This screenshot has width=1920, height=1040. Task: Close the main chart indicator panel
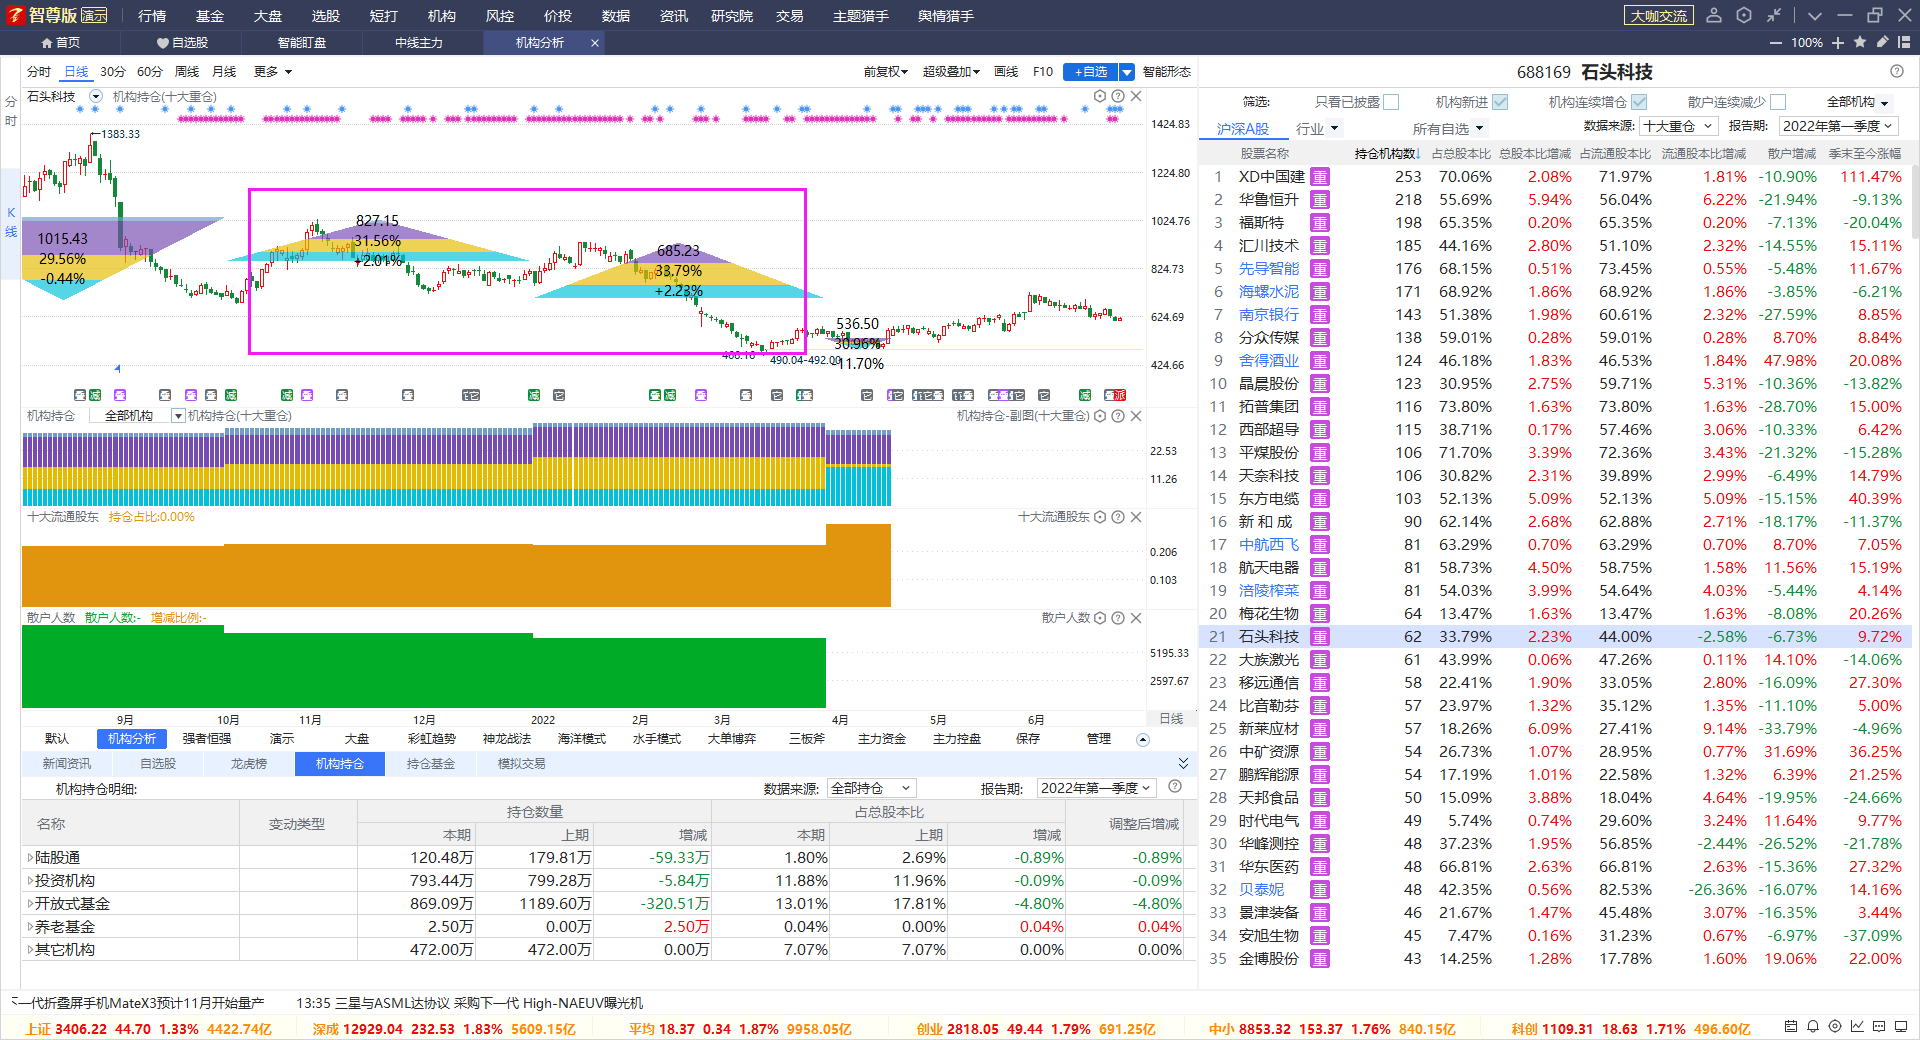point(1136,96)
